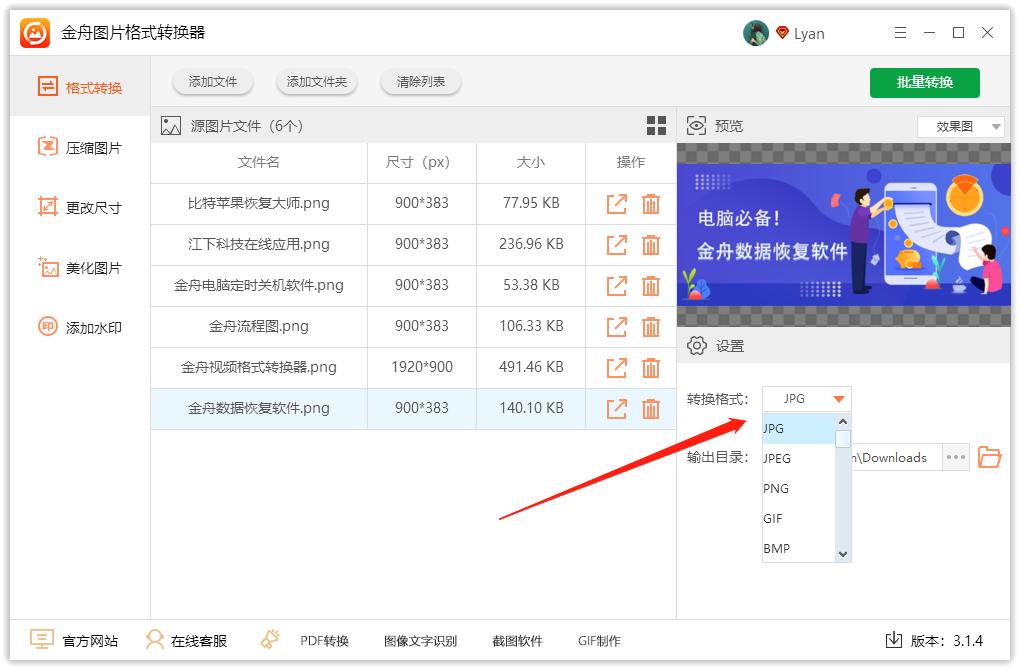Click 添加文件 button

click(x=213, y=82)
